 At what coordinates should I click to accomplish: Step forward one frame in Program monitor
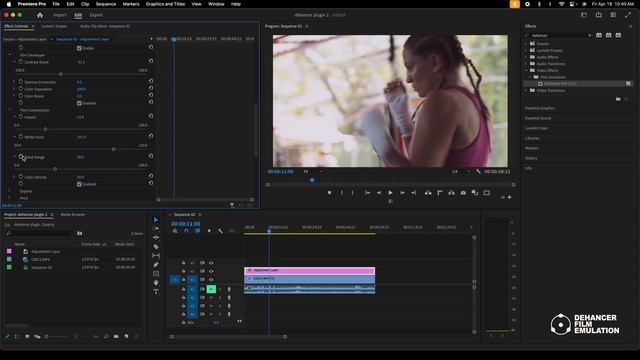(402, 193)
